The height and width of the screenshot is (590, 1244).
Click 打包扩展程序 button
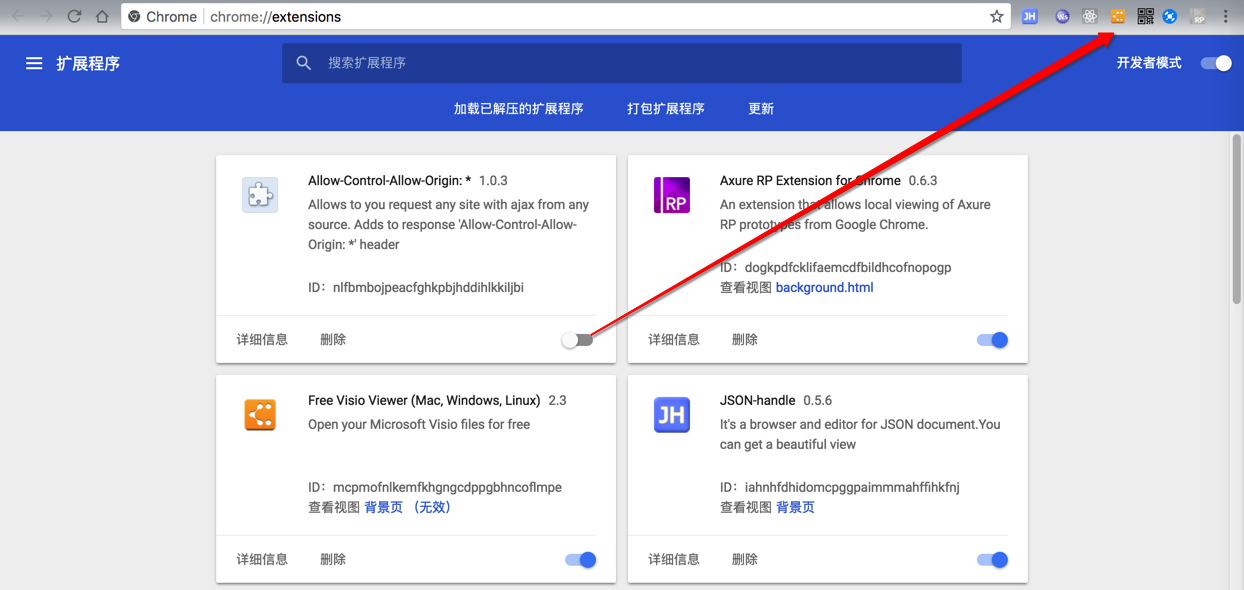666,109
